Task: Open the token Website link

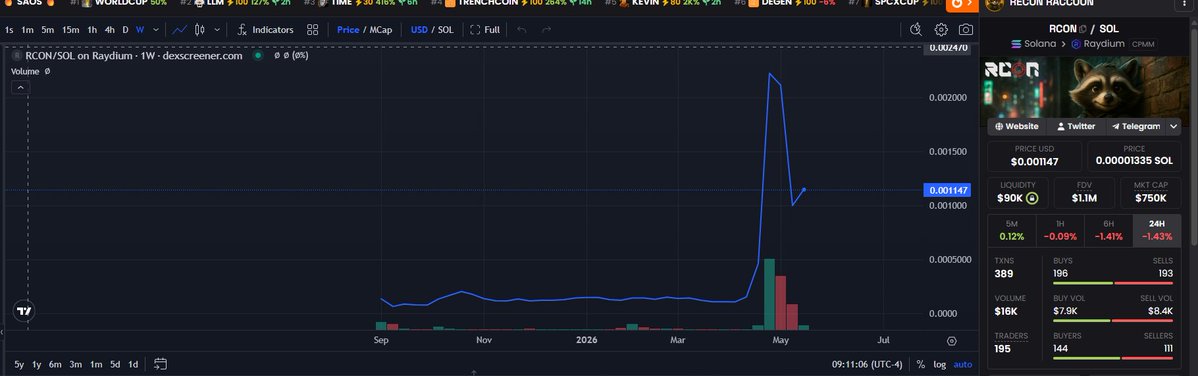Action: (1017, 126)
